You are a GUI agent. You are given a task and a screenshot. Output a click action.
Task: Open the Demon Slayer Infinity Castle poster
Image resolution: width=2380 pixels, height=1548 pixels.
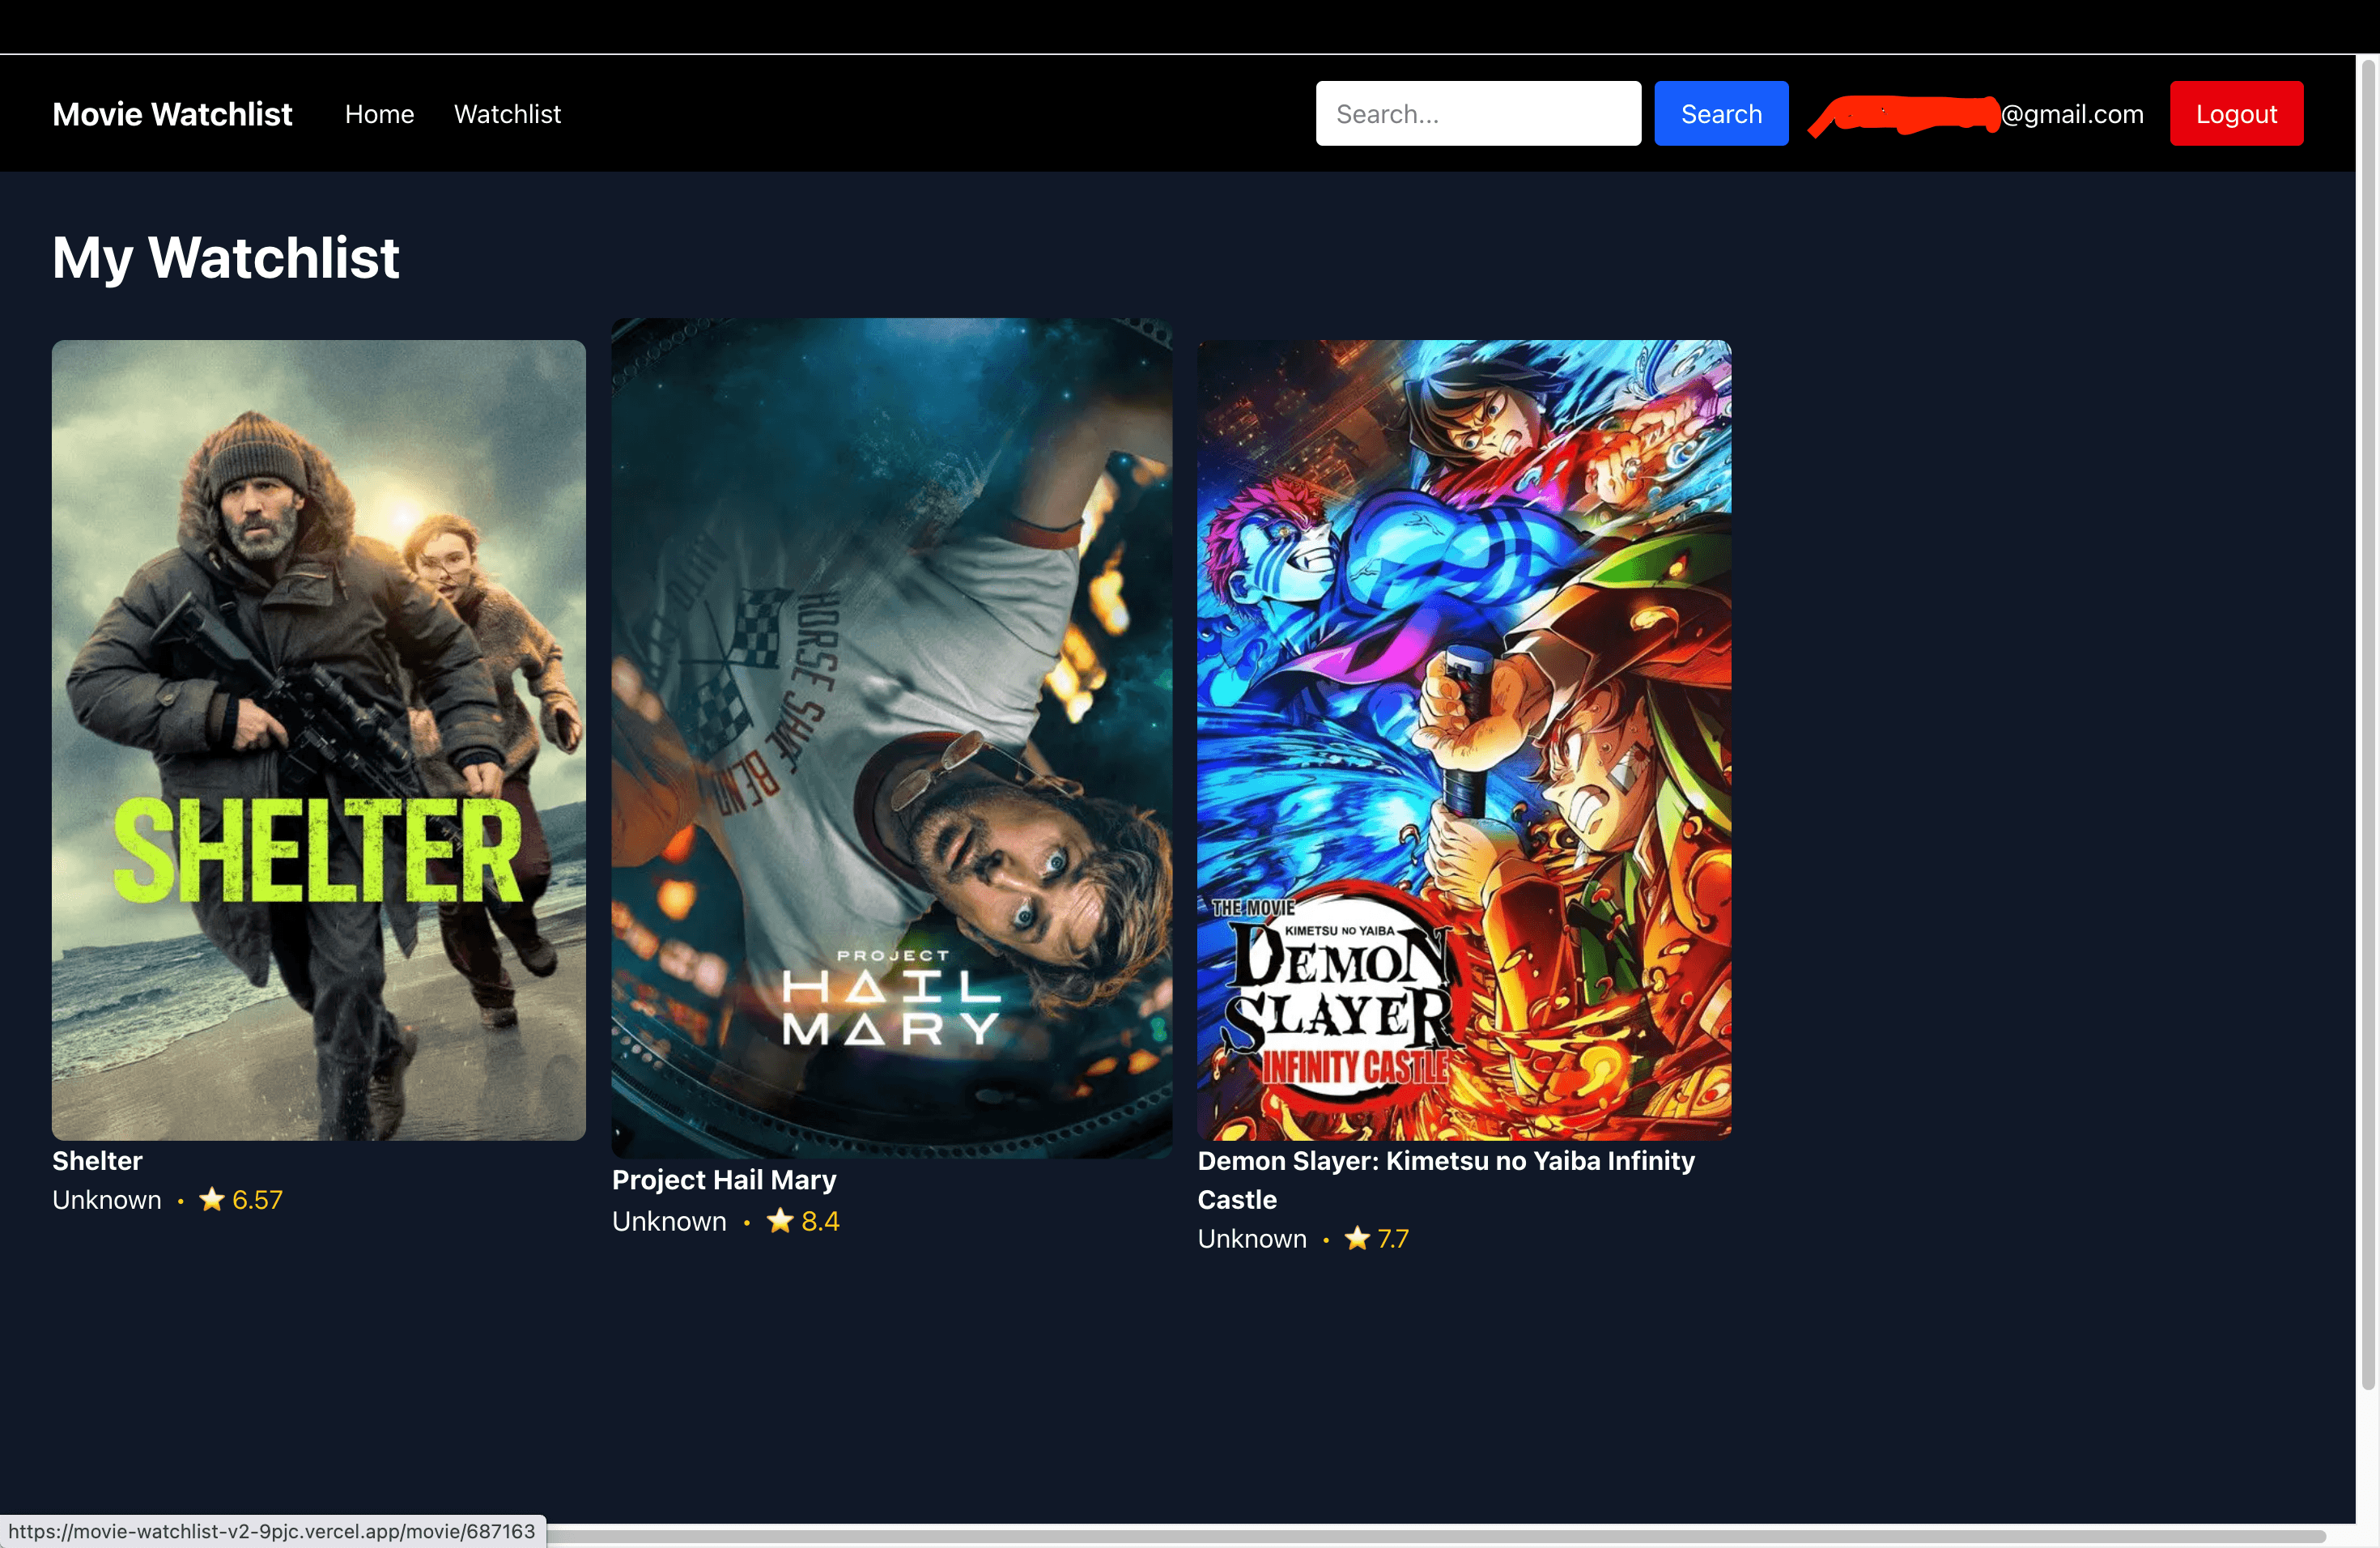point(1464,739)
